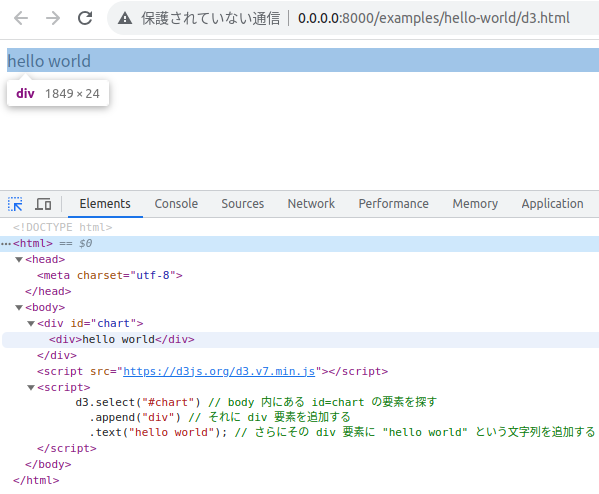Toggle the device toolbar icon
The image size is (599, 494).
[x=43, y=204]
